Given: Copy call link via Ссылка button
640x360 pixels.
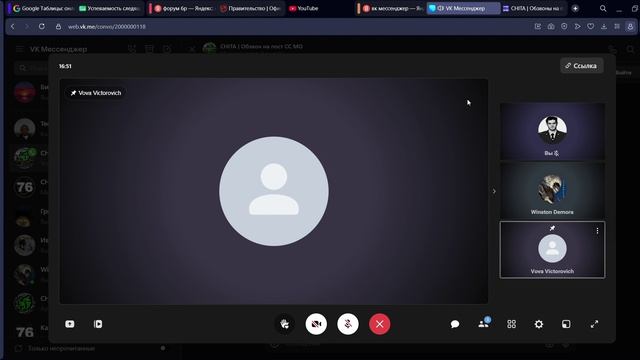Looking at the screenshot, I should [x=582, y=66].
